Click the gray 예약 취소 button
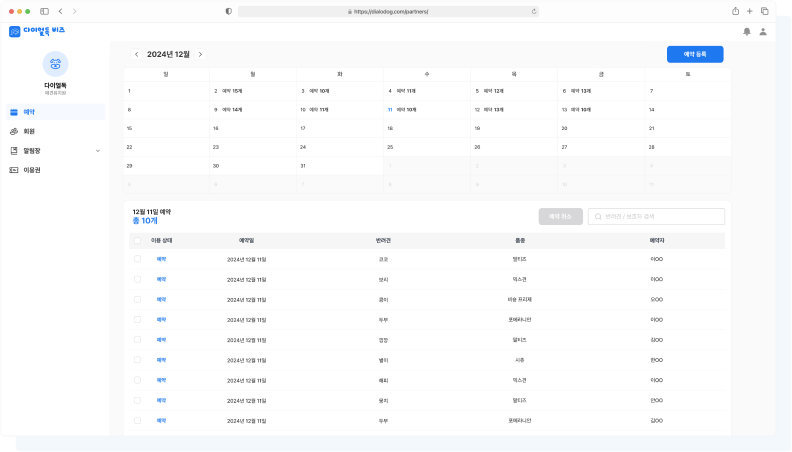792x452 pixels. coord(561,217)
